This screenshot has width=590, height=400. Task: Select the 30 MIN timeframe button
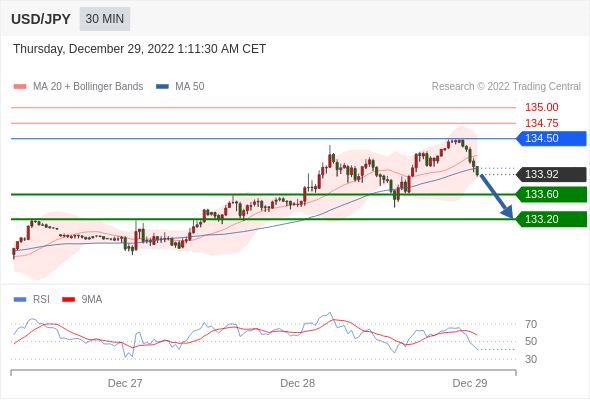click(105, 19)
